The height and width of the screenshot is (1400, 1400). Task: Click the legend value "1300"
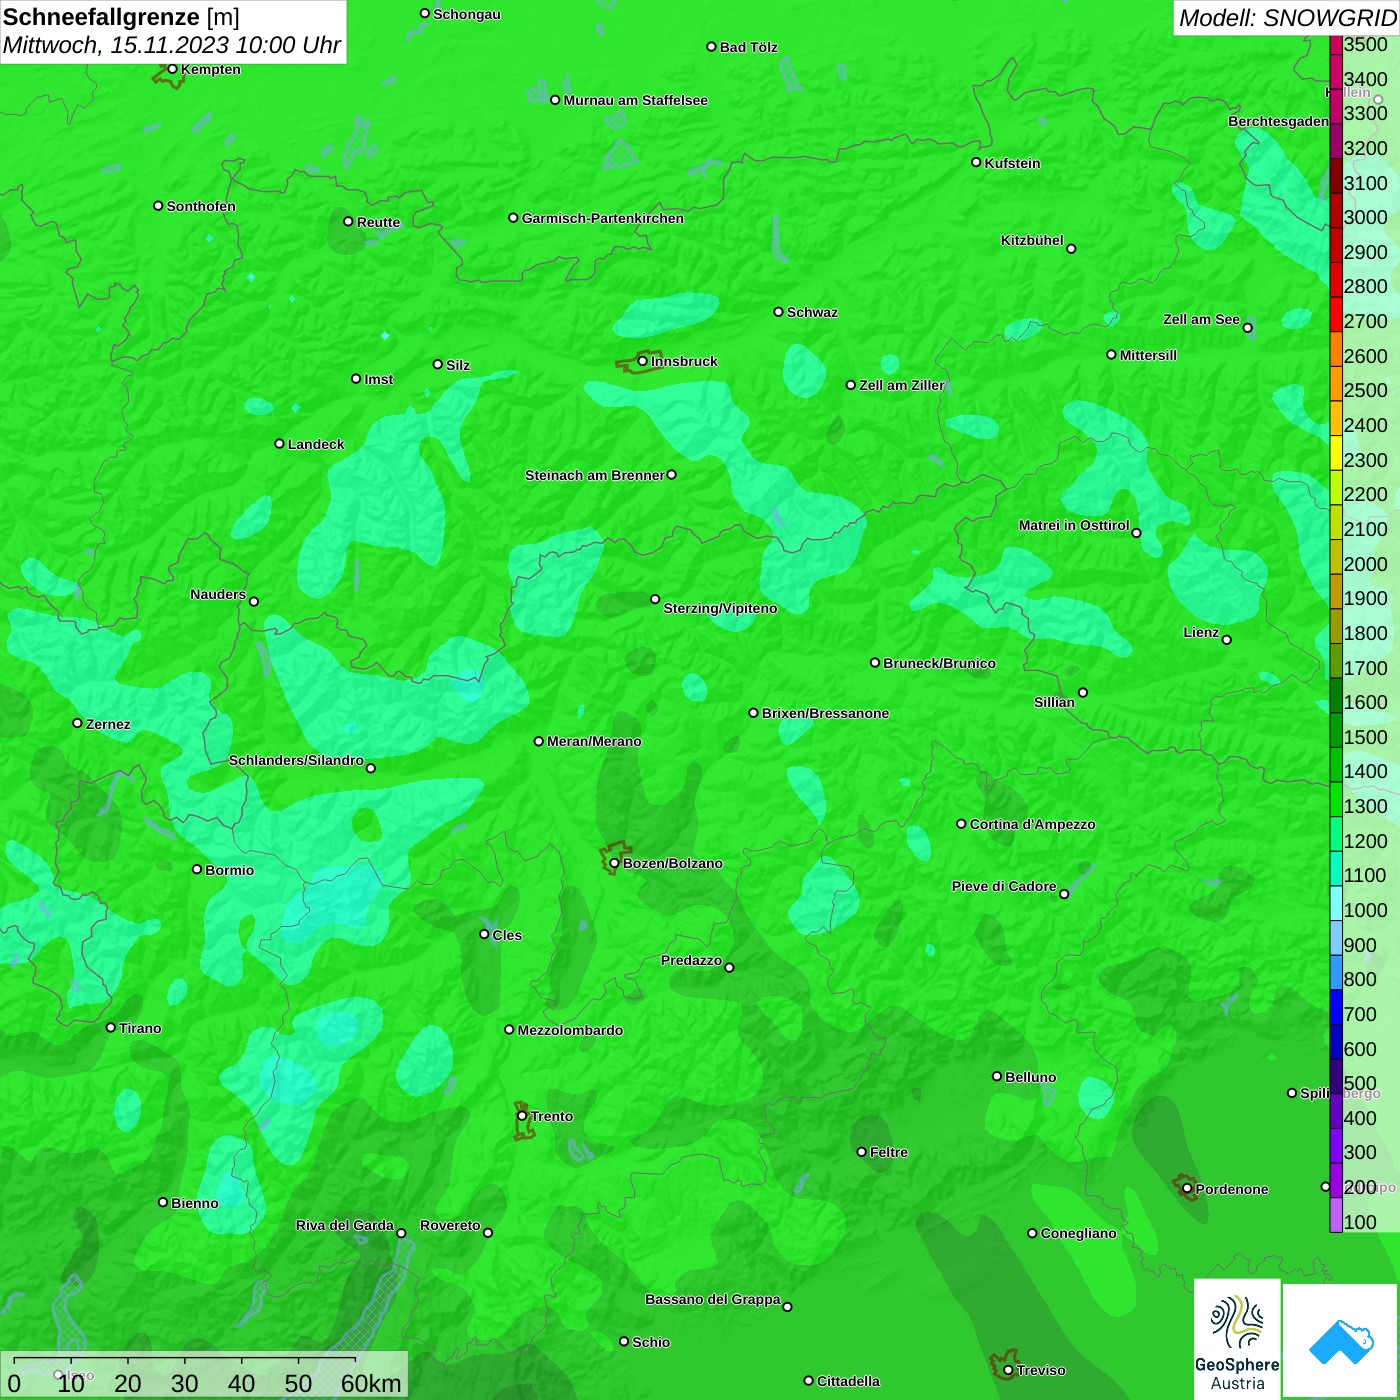pyautogui.click(x=1366, y=806)
